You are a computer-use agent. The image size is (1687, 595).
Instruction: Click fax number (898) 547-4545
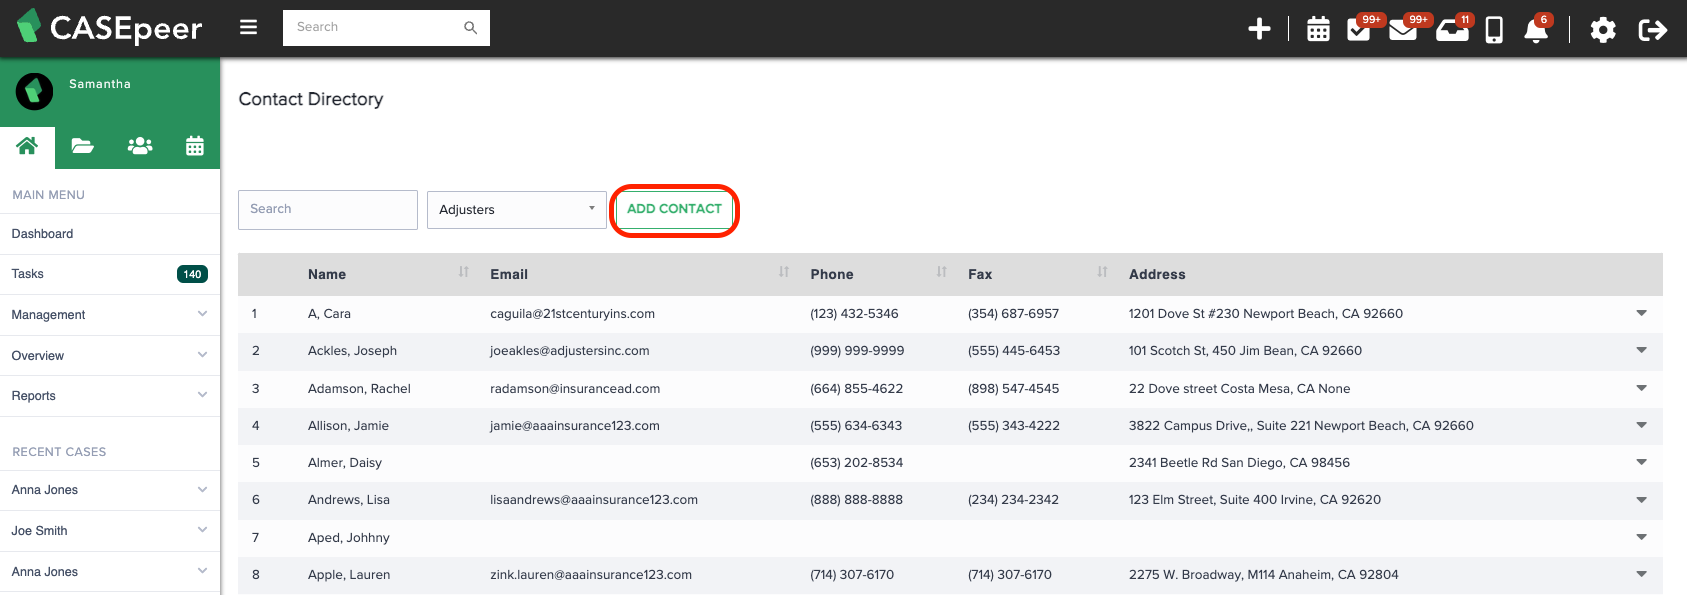1013,389
